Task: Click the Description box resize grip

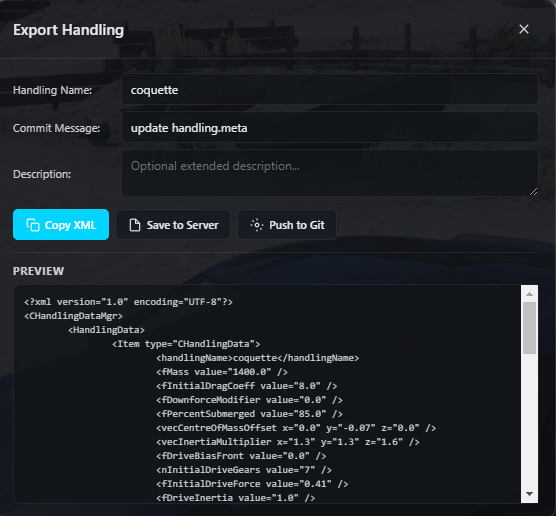Action: tap(533, 192)
